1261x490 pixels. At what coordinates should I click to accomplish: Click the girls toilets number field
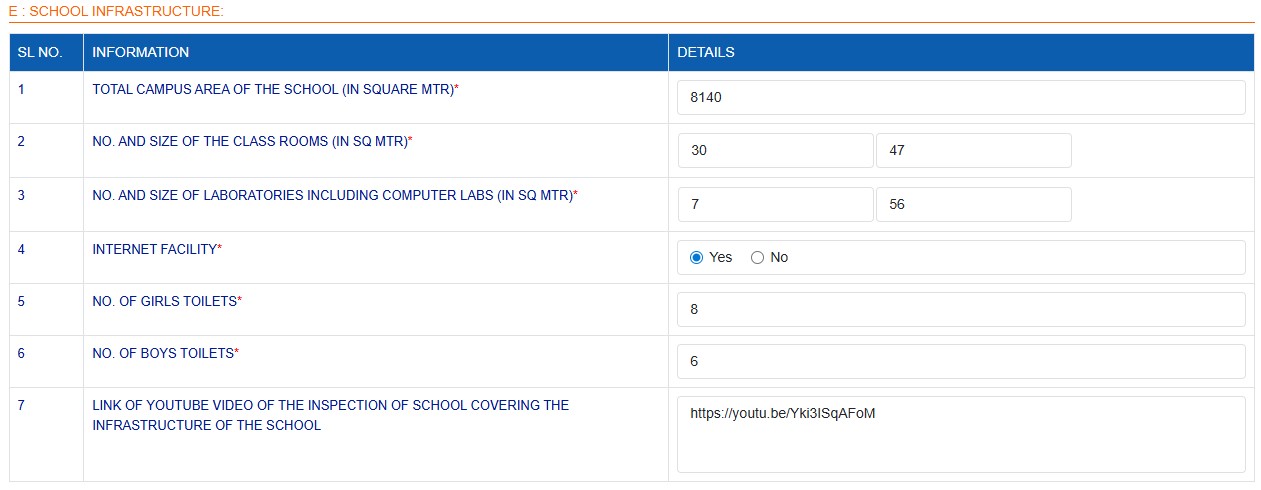[960, 310]
